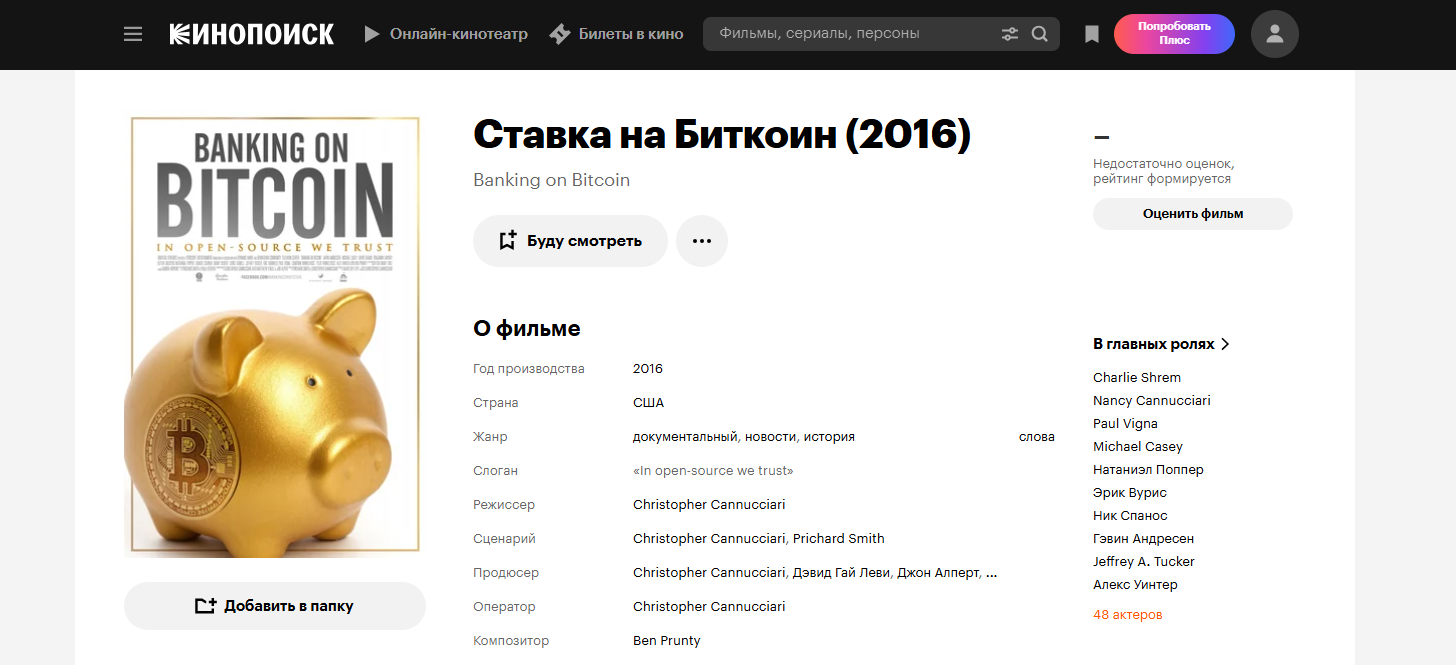Screen dimensions: 1456x665
Task: Open composer Ben Prunty
Action: [x=667, y=641]
